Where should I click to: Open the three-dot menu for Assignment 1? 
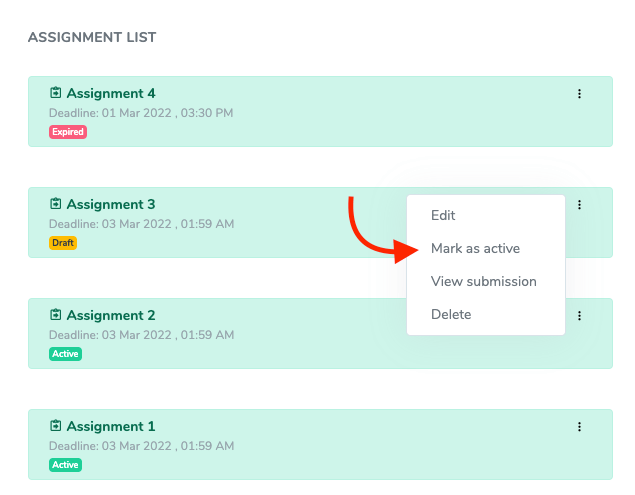pos(579,427)
